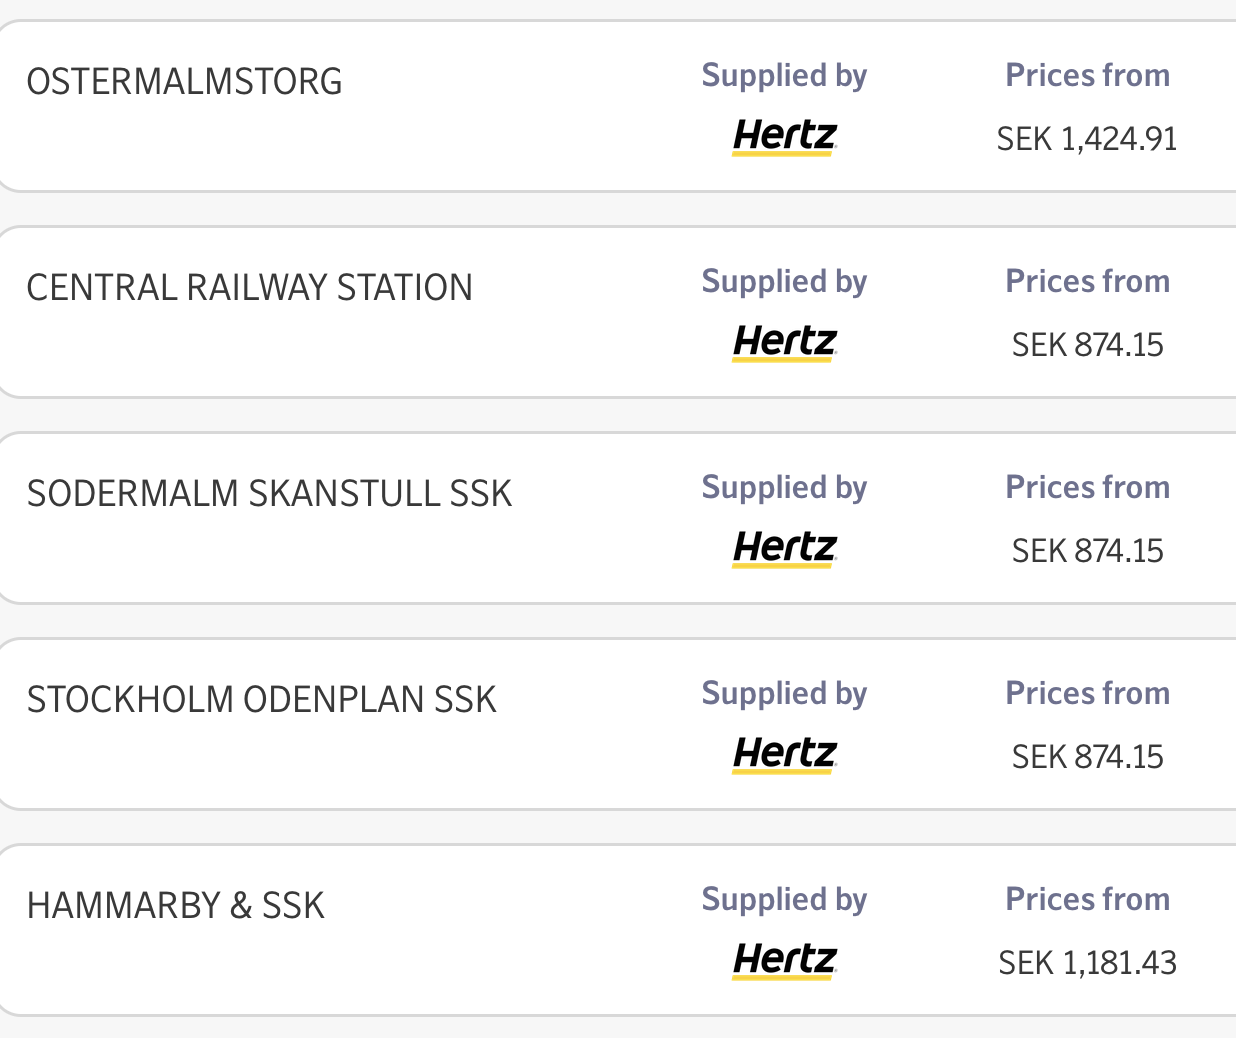The image size is (1236, 1038).
Task: Click 'Supplied by' label in Stockholm Odenplan card
Action: tap(784, 693)
